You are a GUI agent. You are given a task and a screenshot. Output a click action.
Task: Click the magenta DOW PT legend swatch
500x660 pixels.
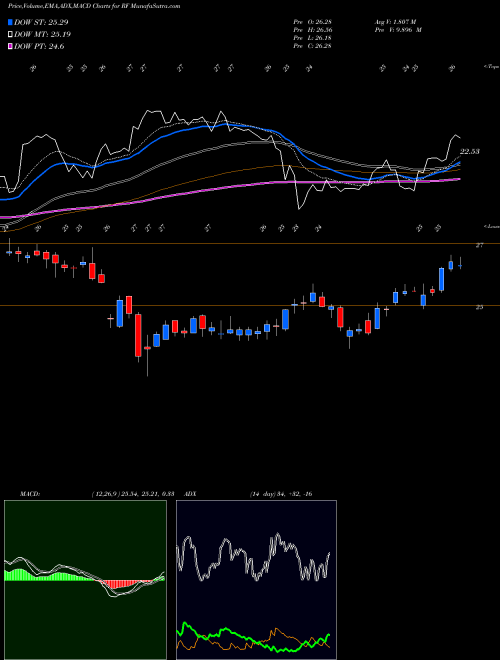pos(10,47)
